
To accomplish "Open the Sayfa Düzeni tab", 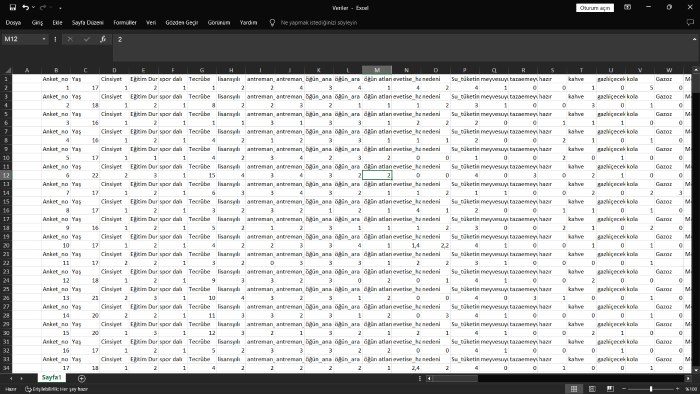I will (88, 22).
